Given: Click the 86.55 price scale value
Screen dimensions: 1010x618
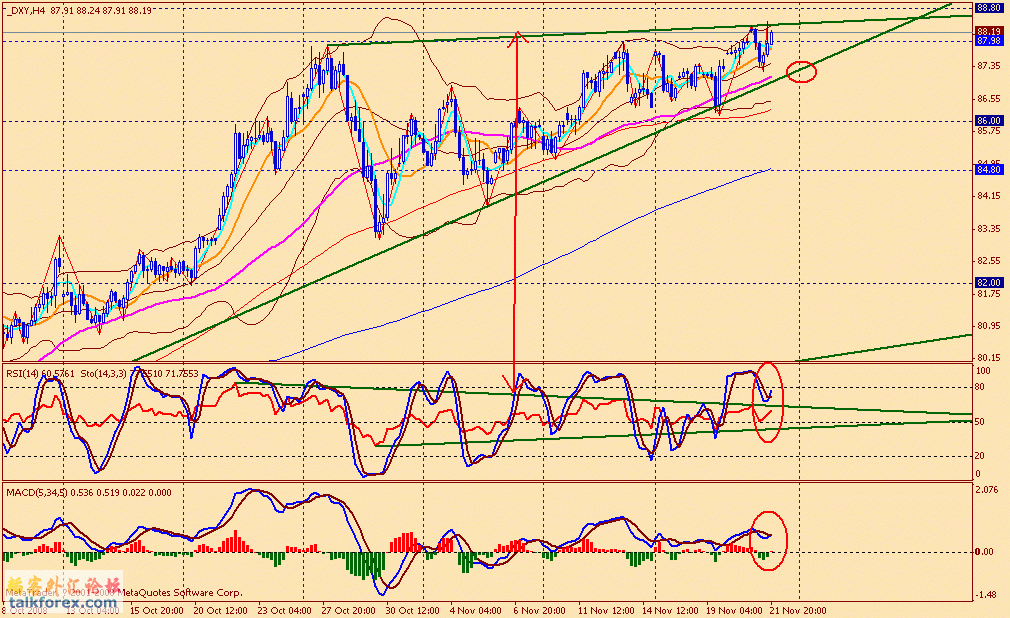Looking at the screenshot, I should click(x=989, y=99).
